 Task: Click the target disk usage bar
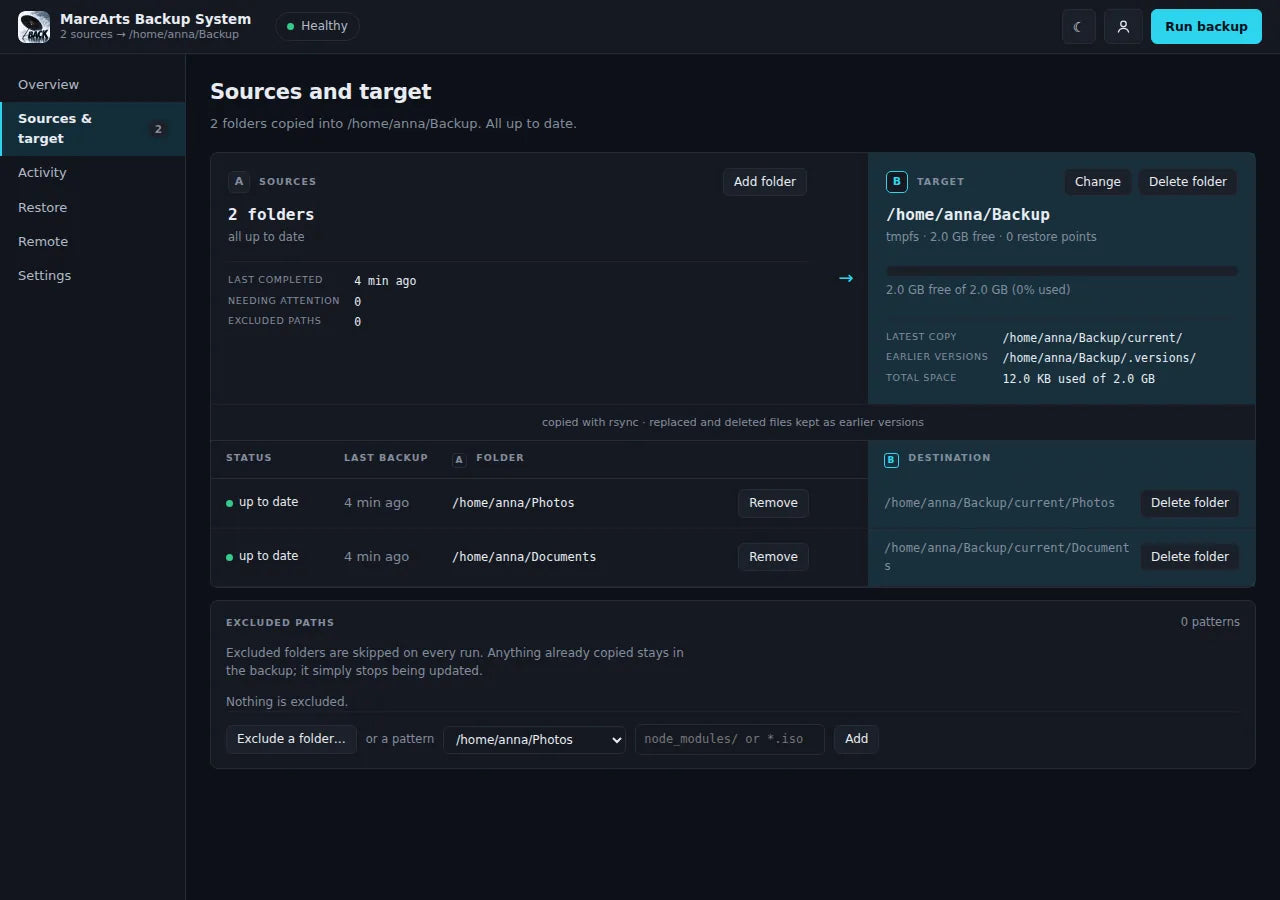point(1062,271)
